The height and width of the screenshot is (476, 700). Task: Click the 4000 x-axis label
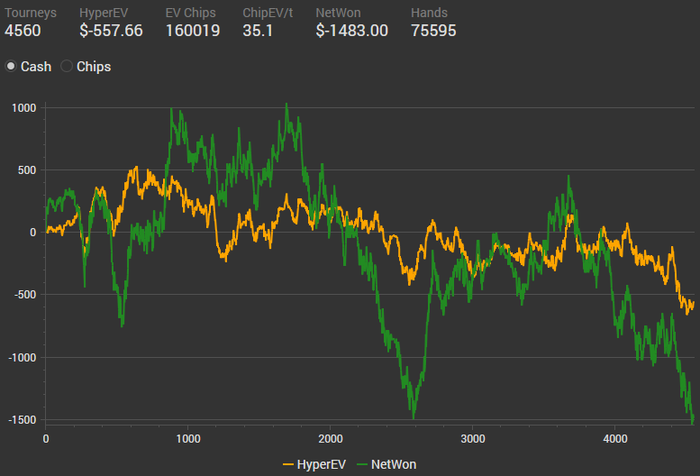click(615, 439)
